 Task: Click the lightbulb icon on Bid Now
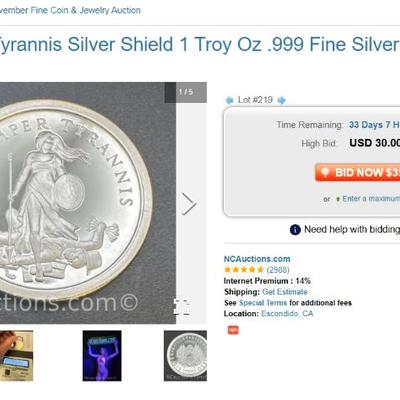325,172
